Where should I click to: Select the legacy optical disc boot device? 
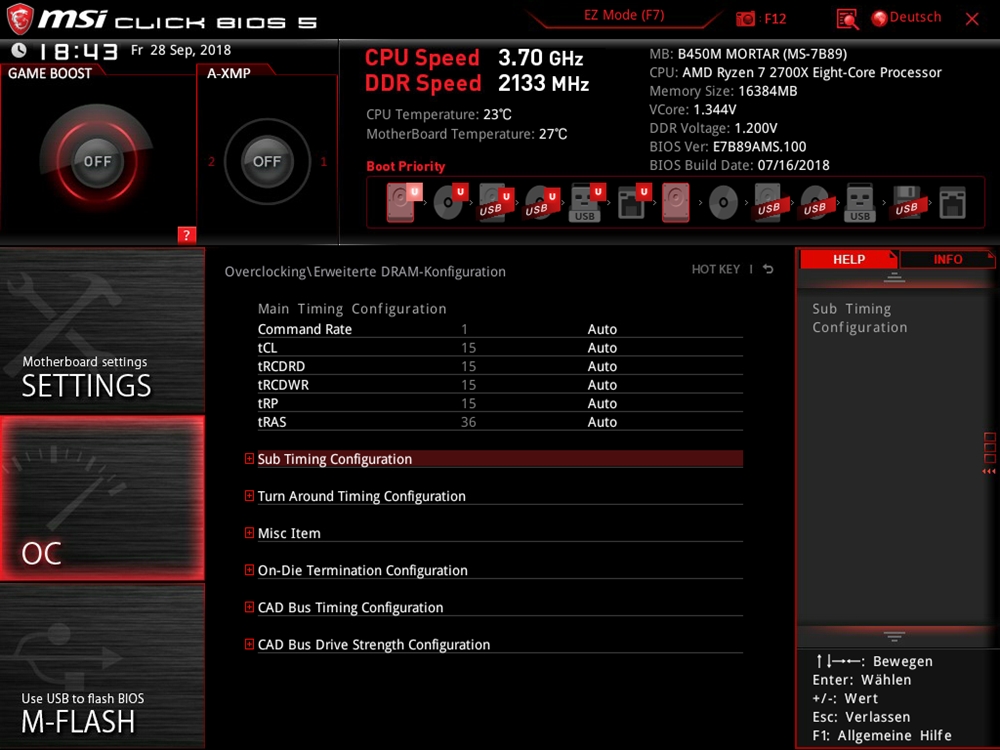[723, 203]
